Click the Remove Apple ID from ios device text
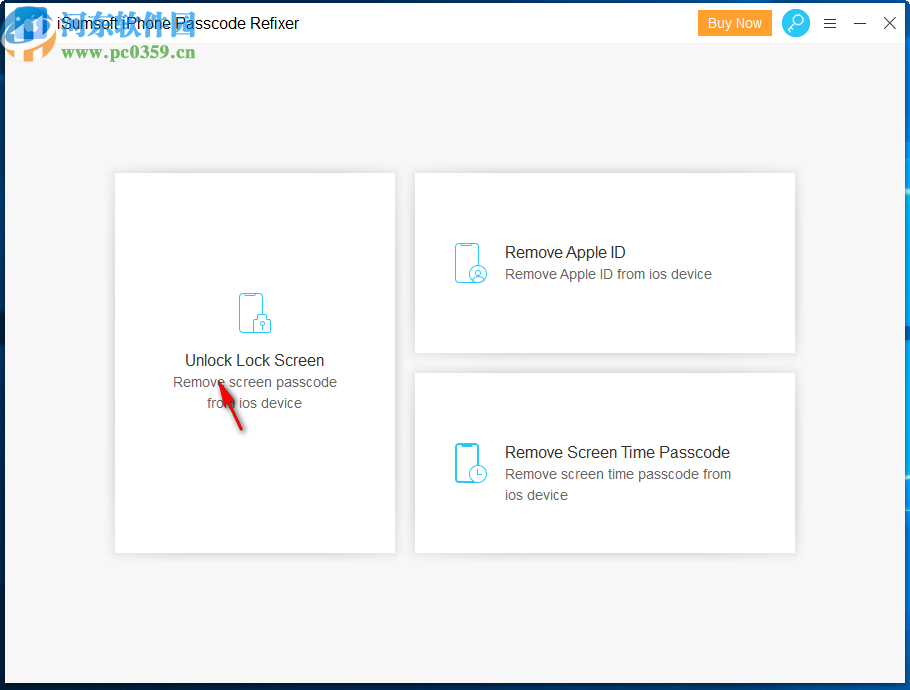 pos(610,273)
